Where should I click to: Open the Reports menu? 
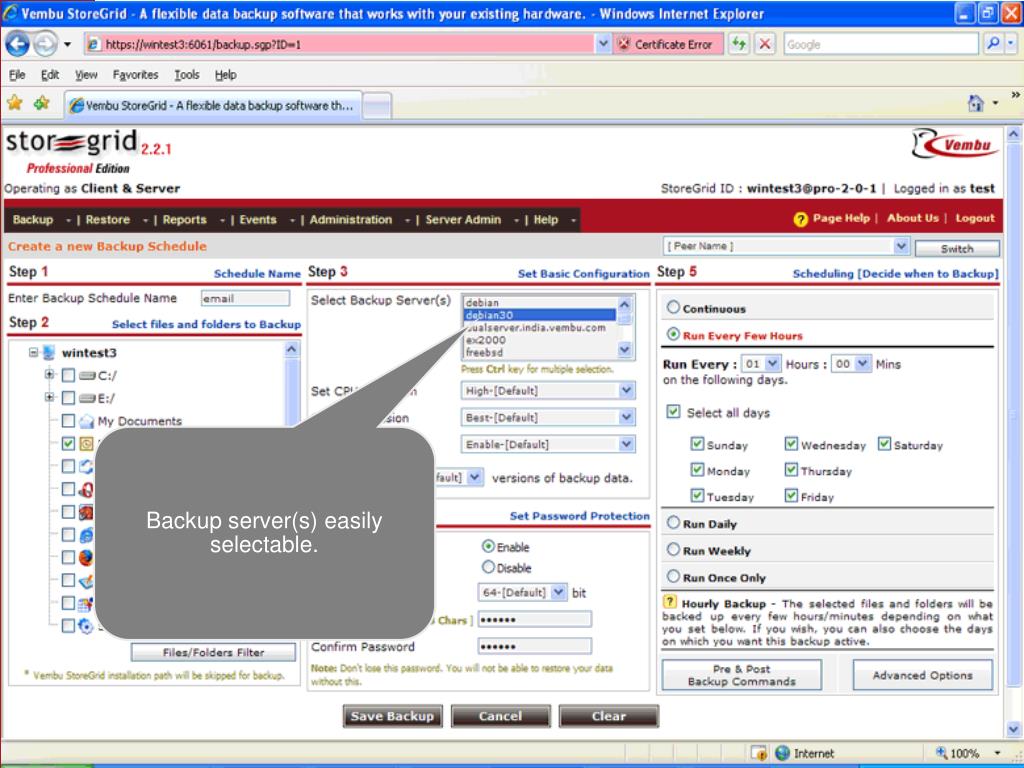click(x=184, y=219)
